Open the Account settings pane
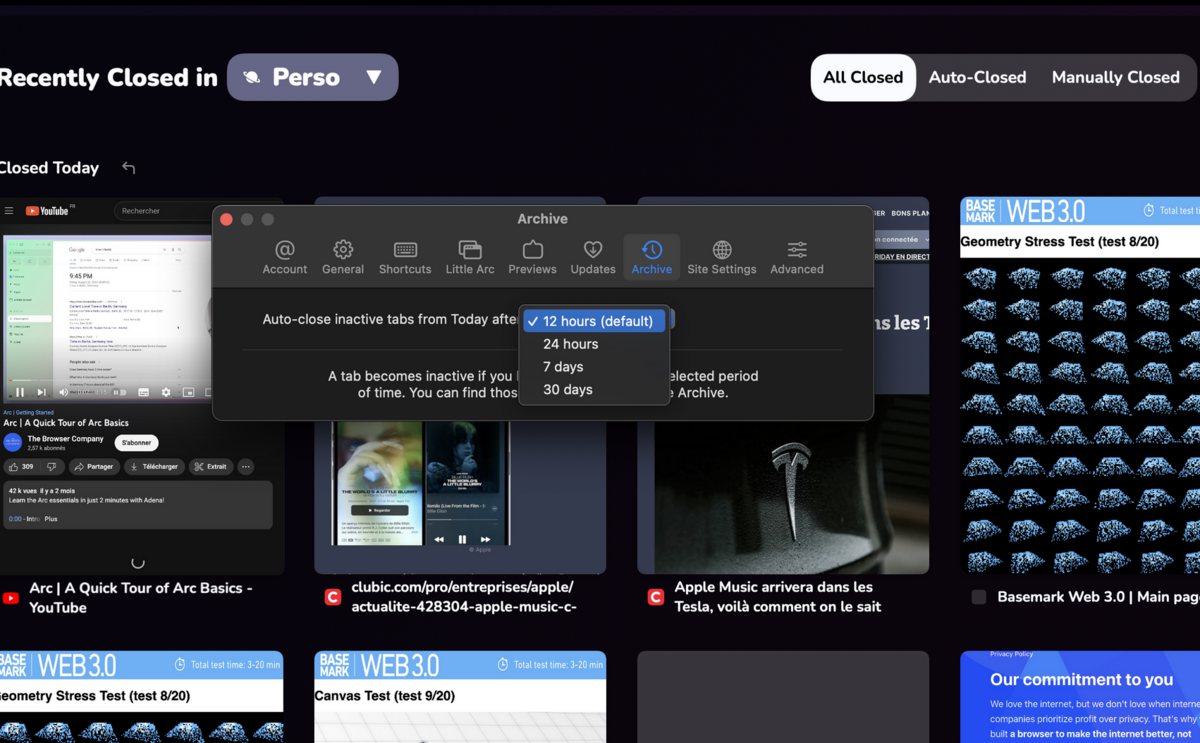1200x743 pixels. pyautogui.click(x=285, y=257)
